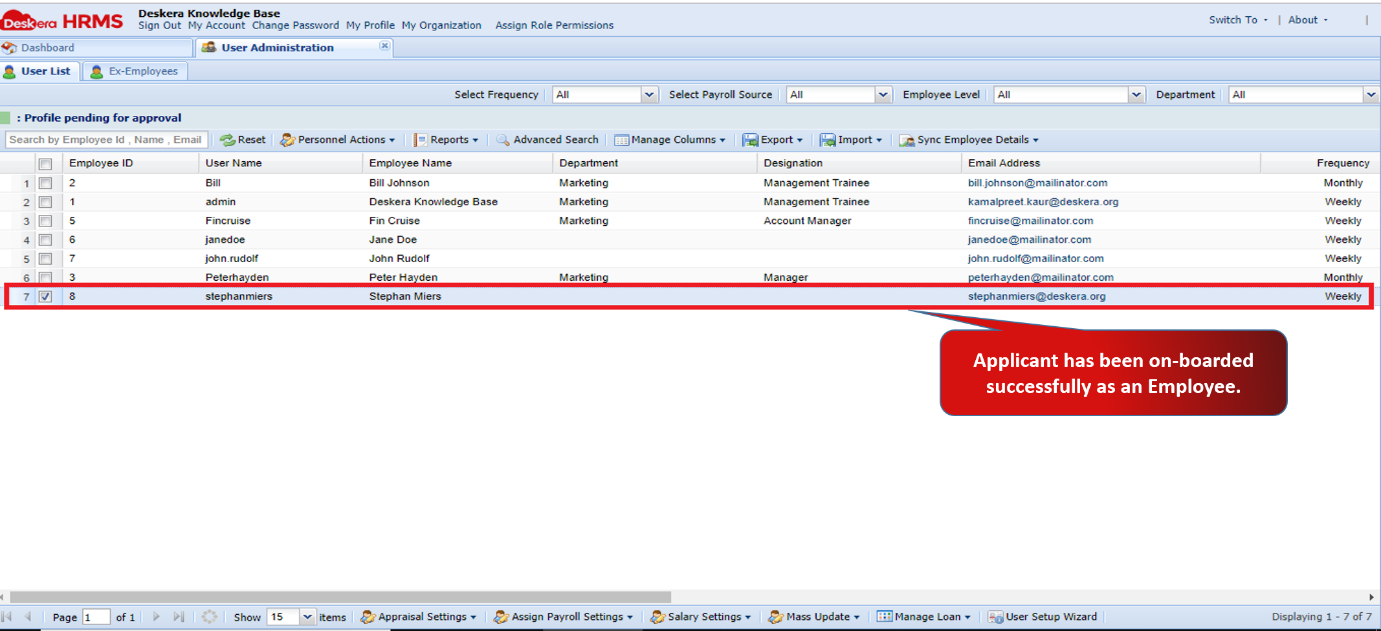Open Personnel Actions icon menu
This screenshot has height=631, width=1381.
click(287, 140)
